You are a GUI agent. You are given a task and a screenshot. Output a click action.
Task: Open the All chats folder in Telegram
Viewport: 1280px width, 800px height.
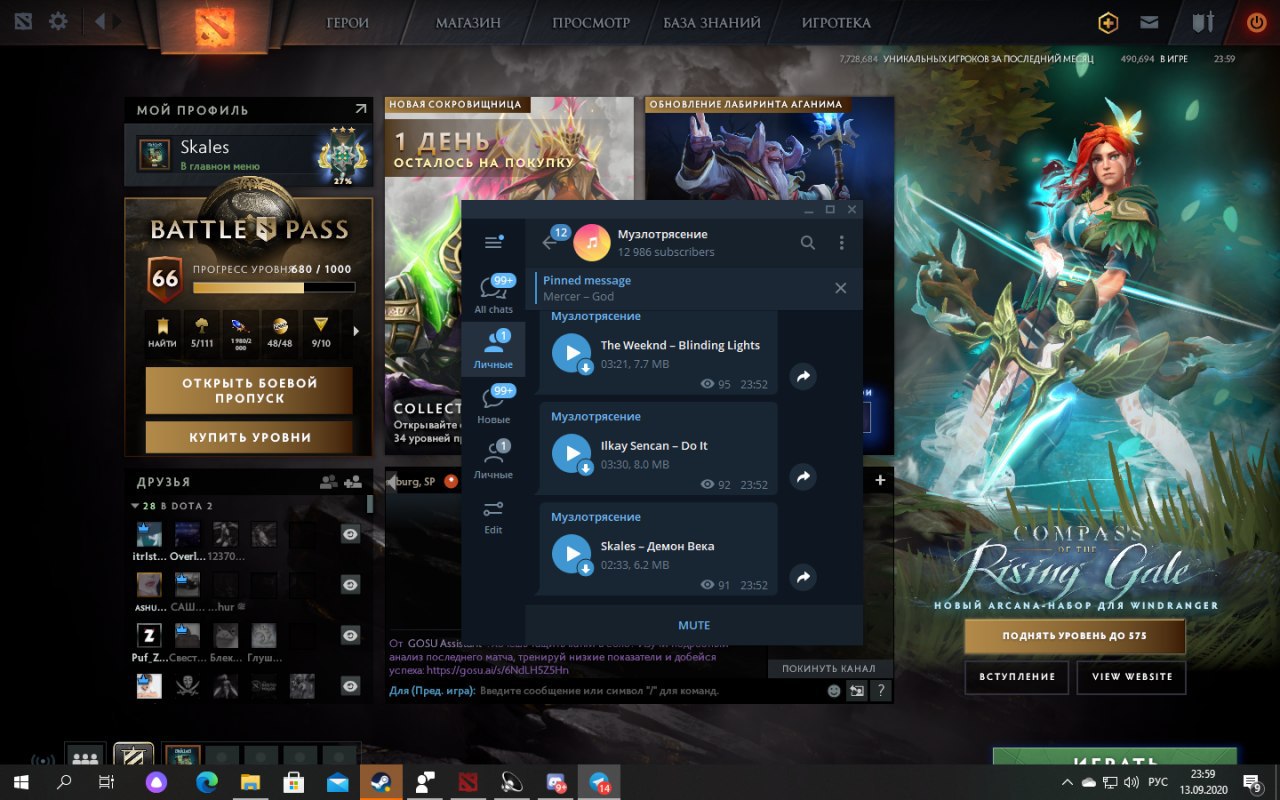click(x=494, y=294)
